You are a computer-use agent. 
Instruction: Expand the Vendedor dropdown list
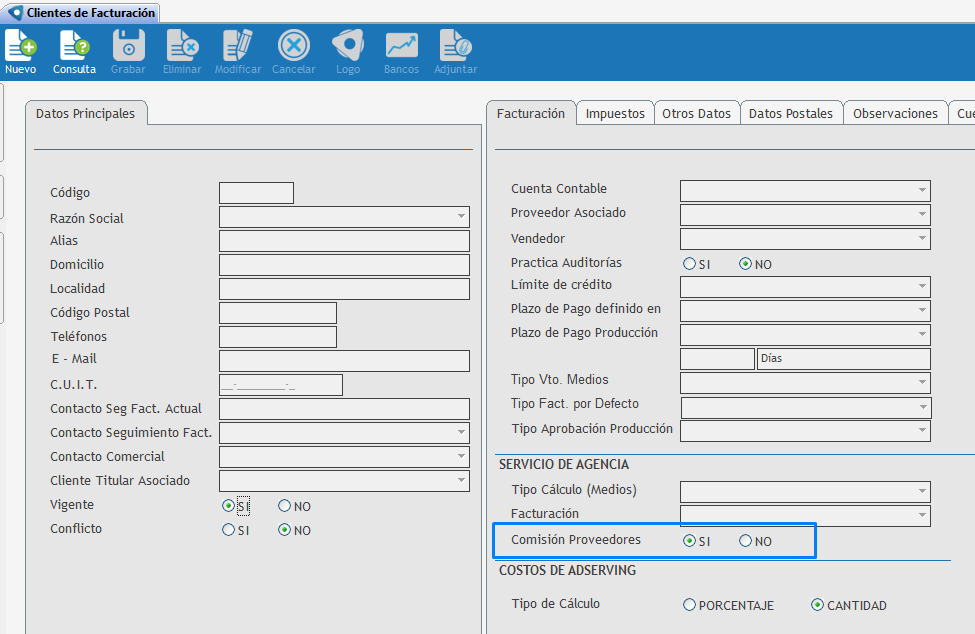tap(922, 239)
